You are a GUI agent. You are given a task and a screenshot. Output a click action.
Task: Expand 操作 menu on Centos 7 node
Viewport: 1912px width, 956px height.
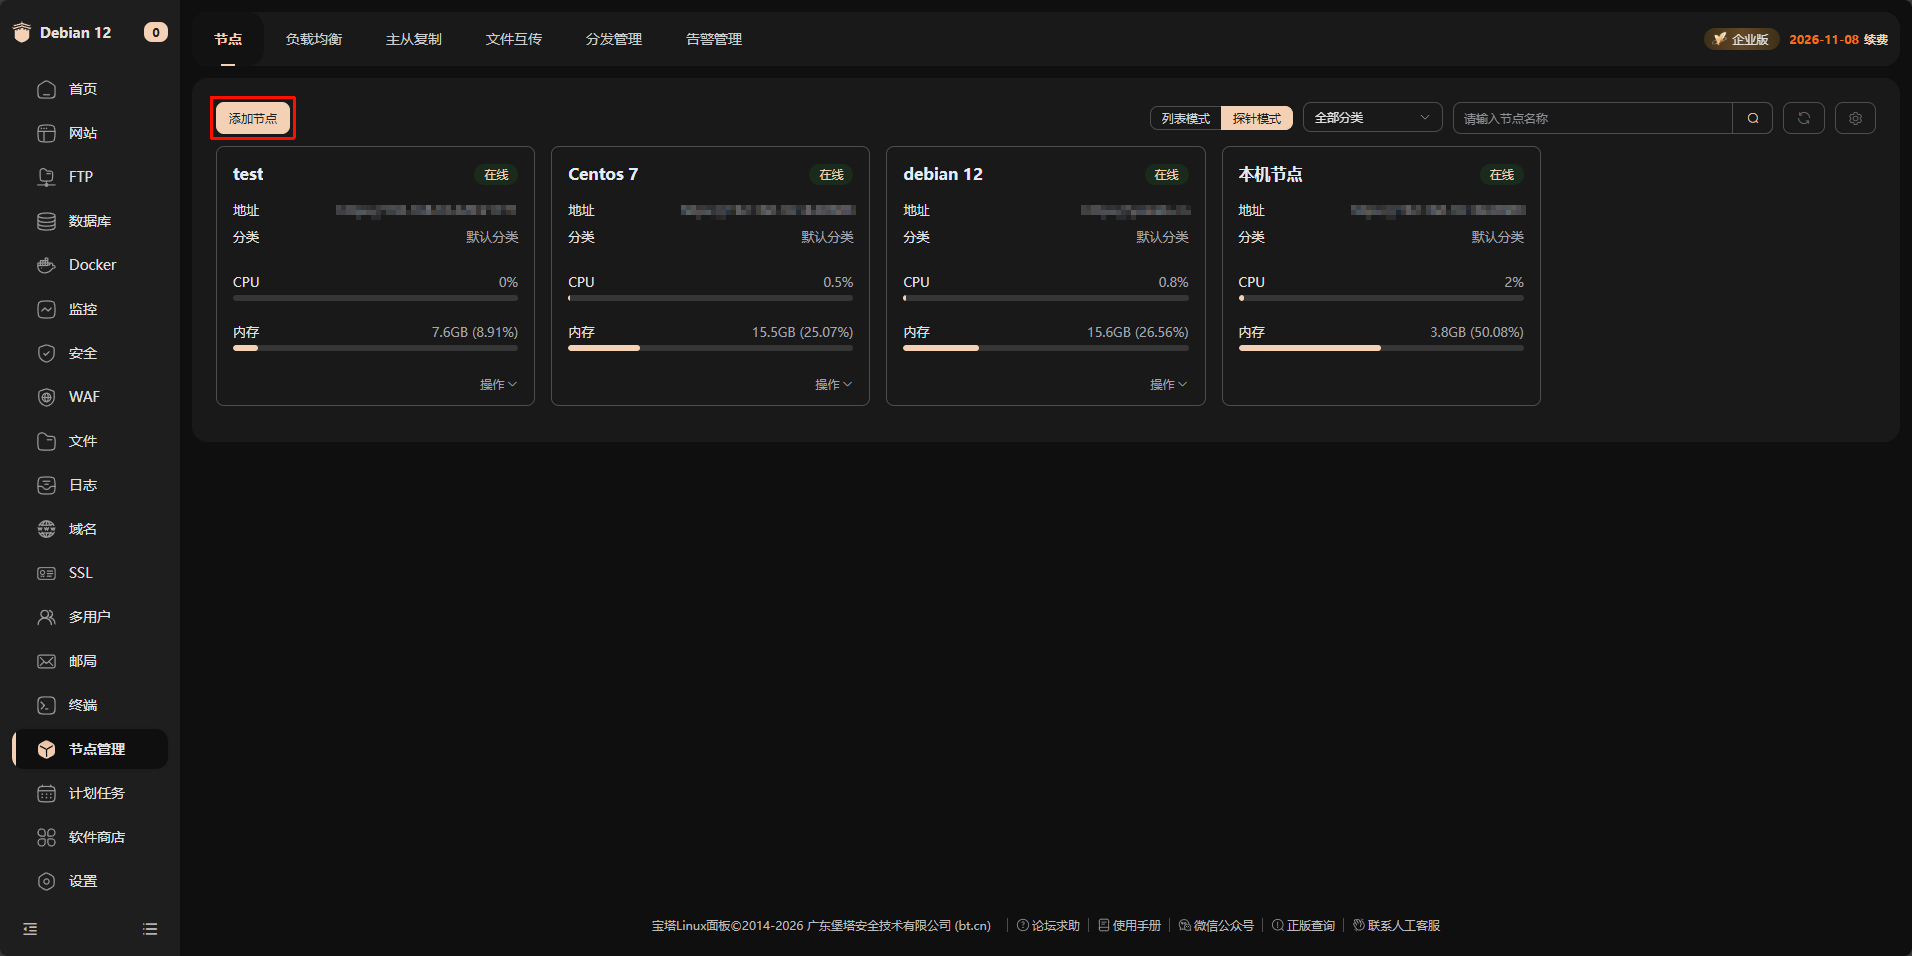point(833,384)
